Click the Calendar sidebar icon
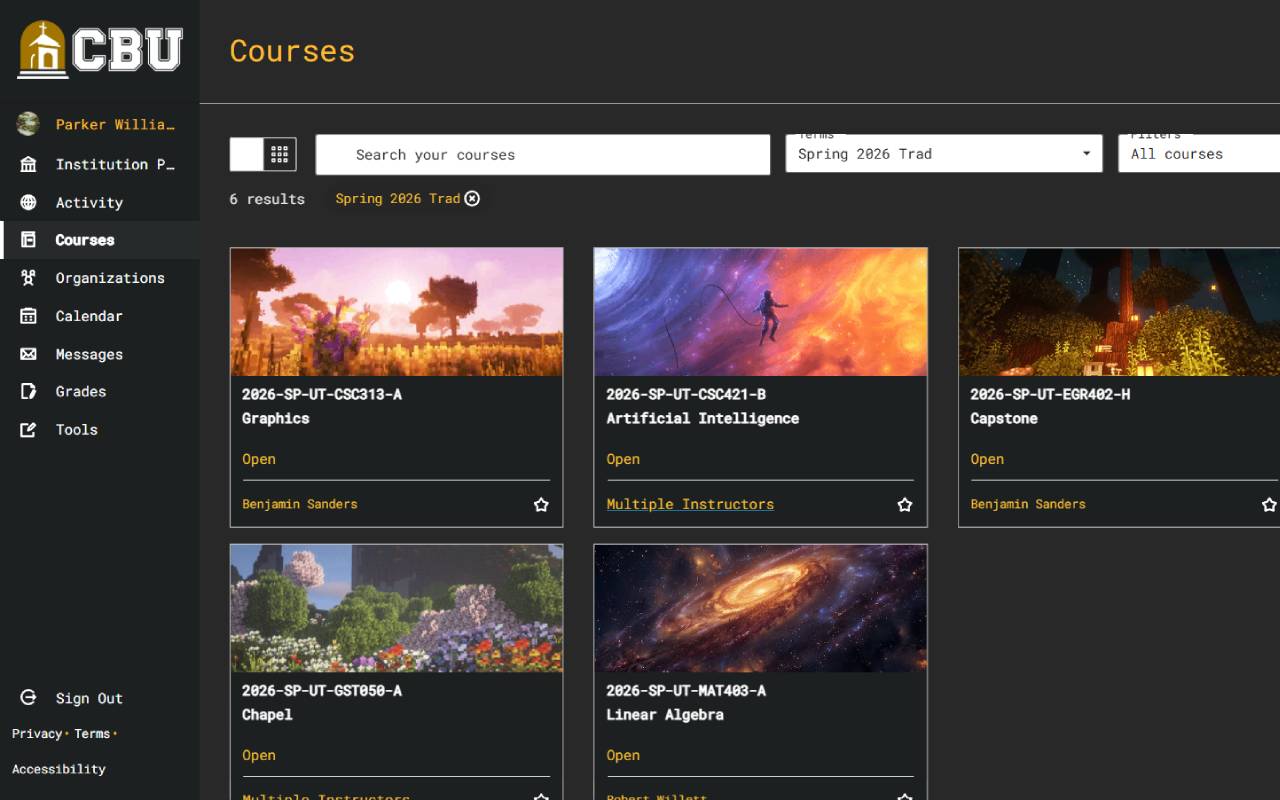The width and height of the screenshot is (1280, 800). tap(28, 316)
